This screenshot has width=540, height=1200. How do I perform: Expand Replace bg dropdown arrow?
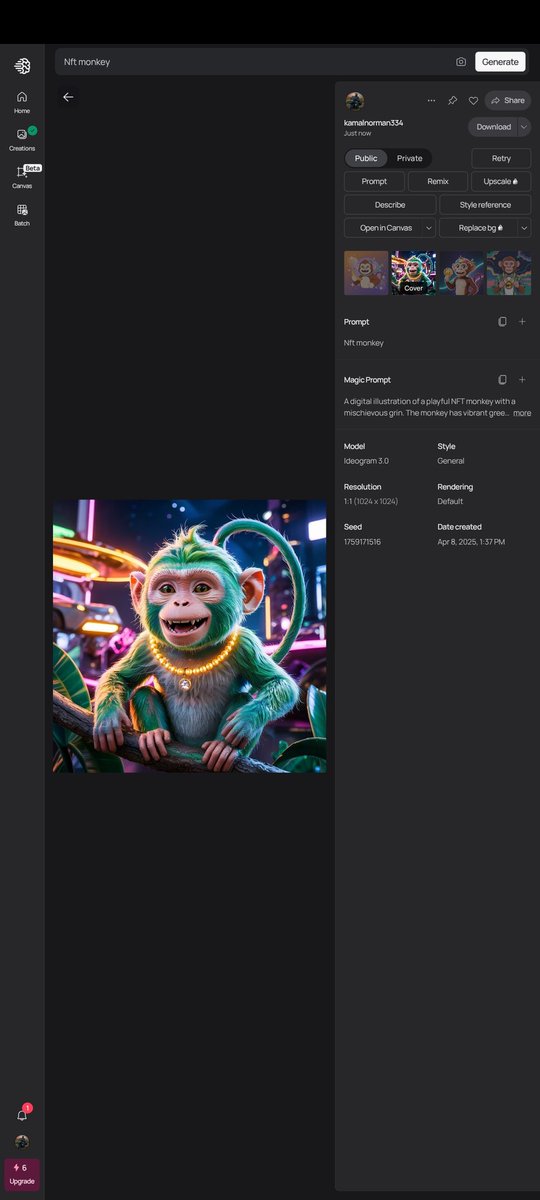pyautogui.click(x=524, y=228)
